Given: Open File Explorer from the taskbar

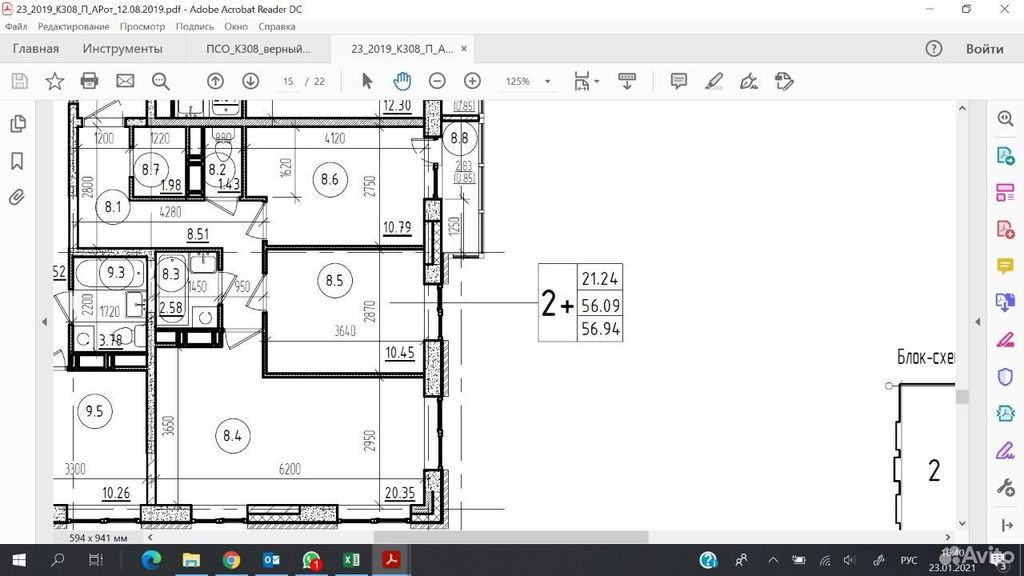Looking at the screenshot, I should coord(191,560).
